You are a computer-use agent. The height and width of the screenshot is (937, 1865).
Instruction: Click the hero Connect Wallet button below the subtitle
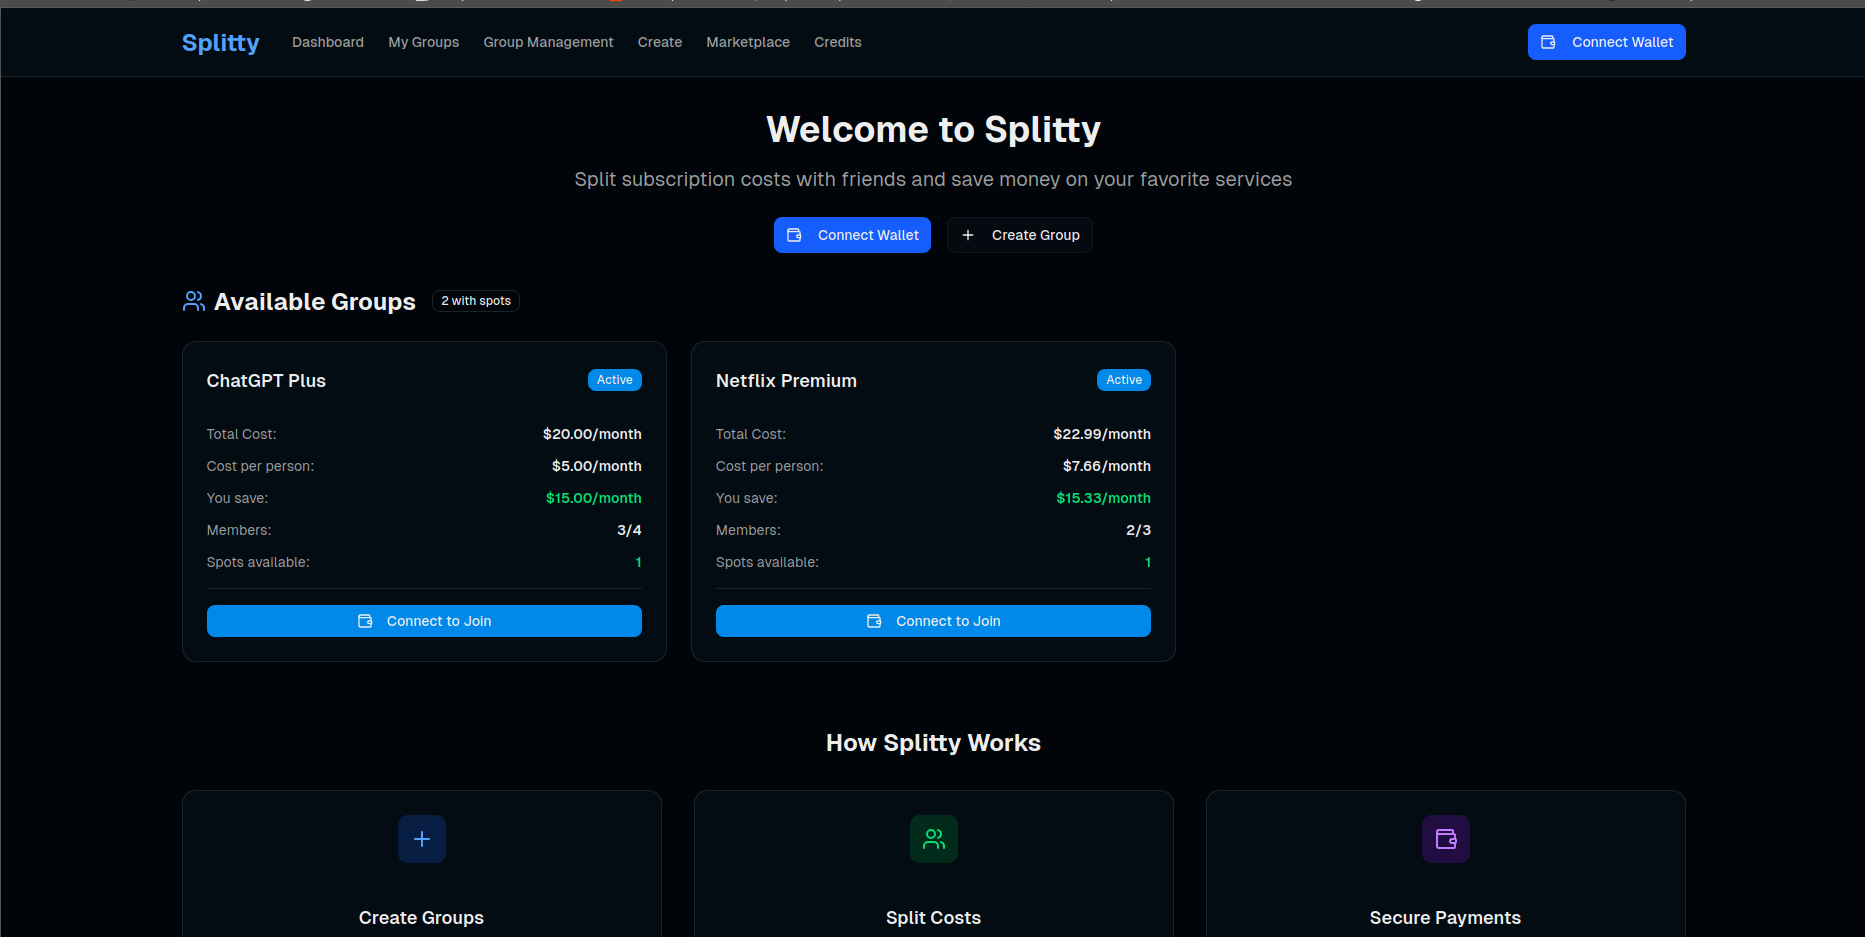[x=852, y=235]
